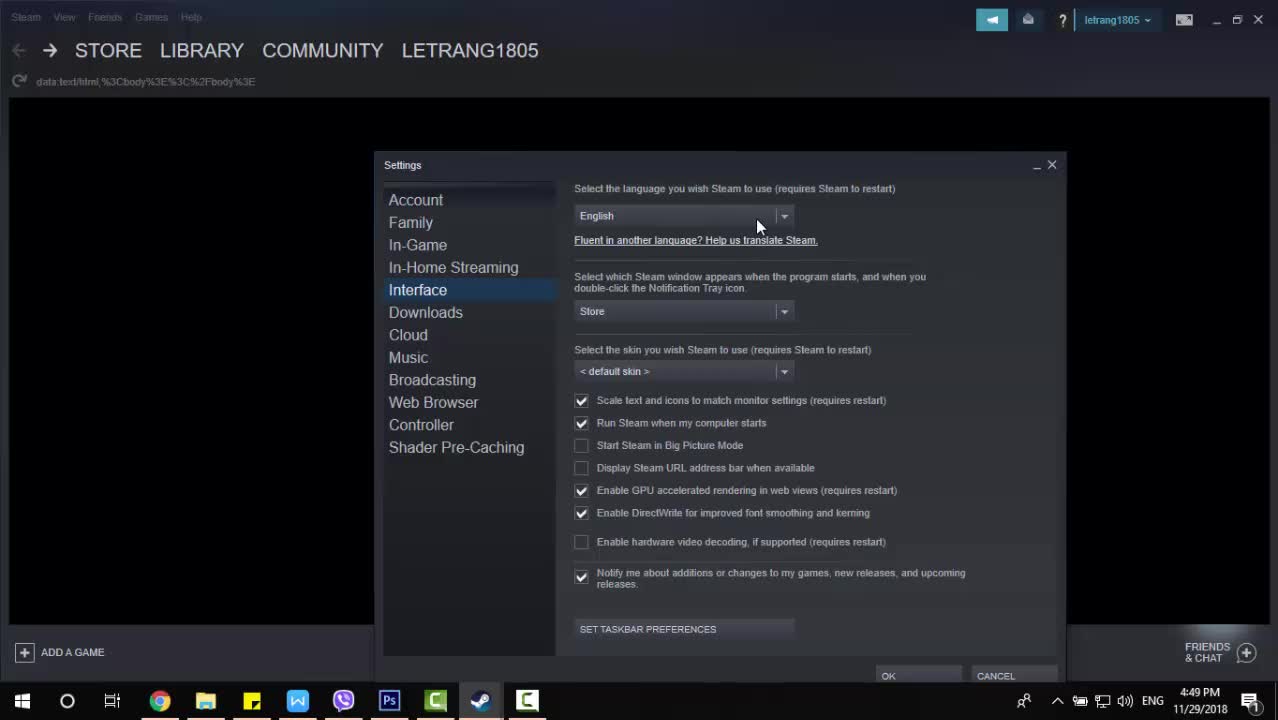Show hidden system tray icons

click(1057, 701)
